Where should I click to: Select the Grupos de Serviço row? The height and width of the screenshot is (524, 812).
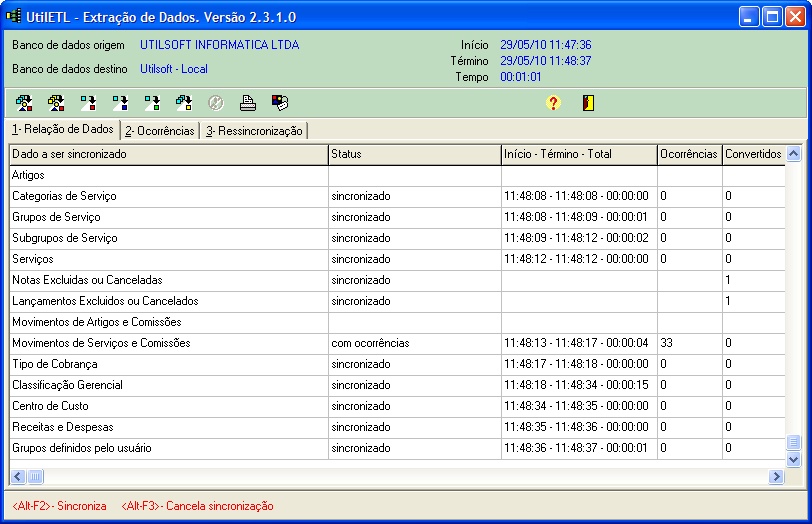(x=397, y=217)
